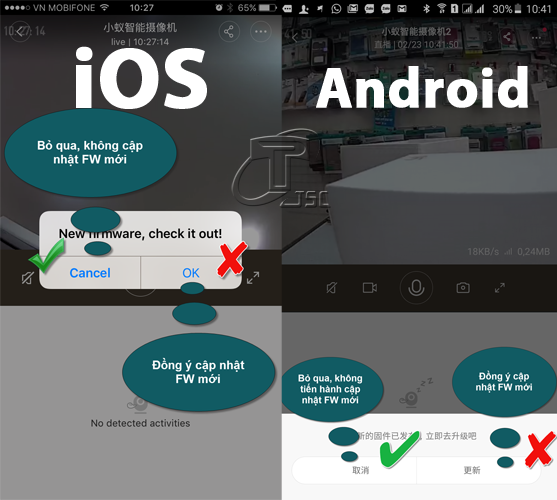Tap the Android live camera preview
This screenshot has width=557, height=500.
pos(419,141)
